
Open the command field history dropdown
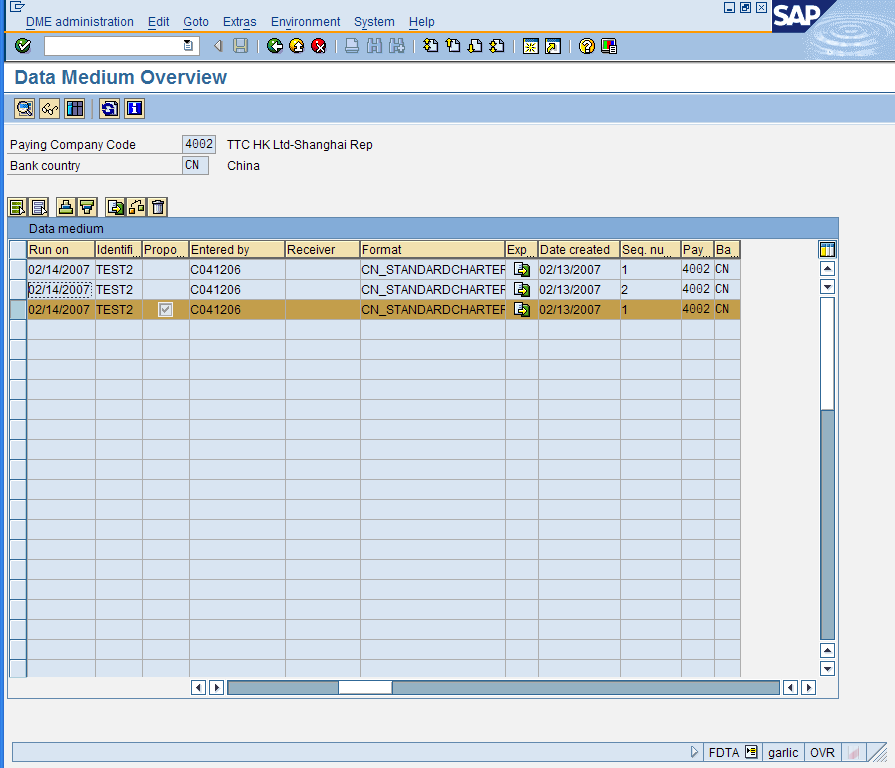tap(188, 45)
